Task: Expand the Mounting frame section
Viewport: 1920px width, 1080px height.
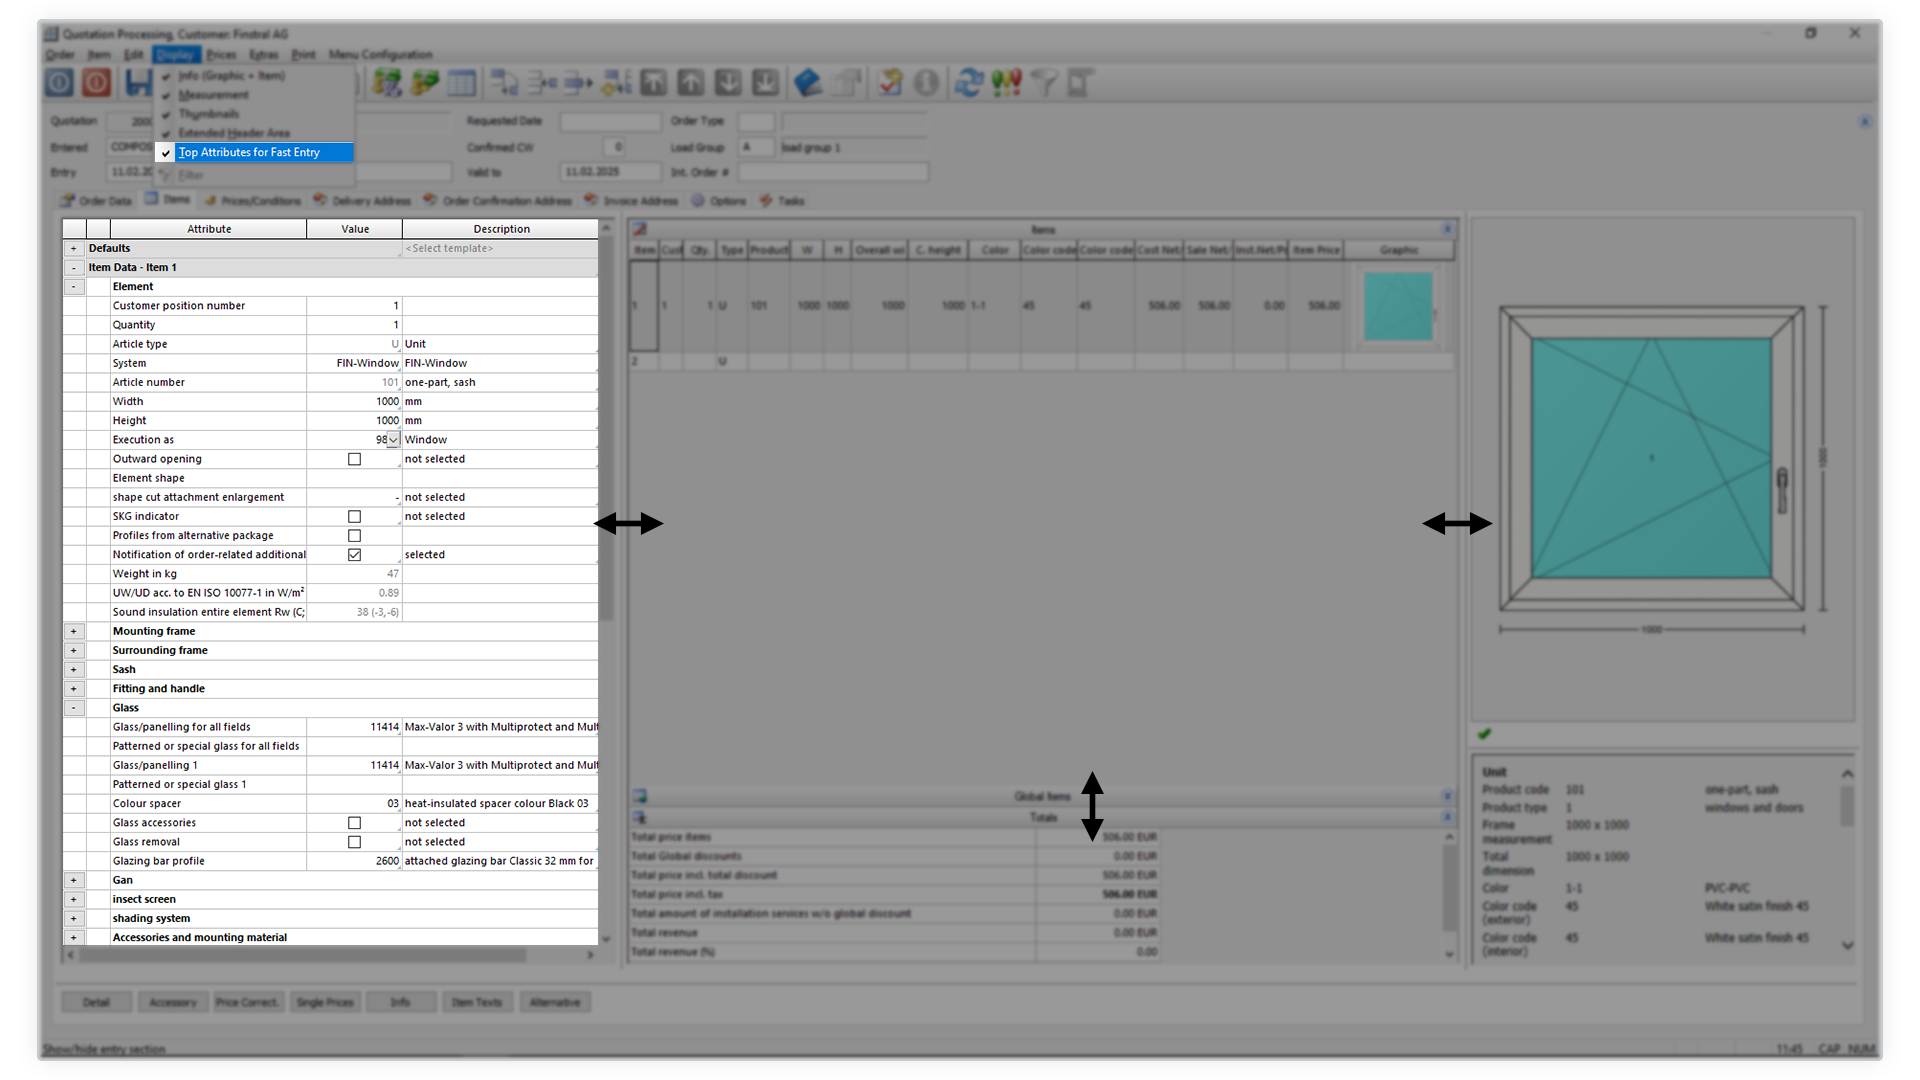Action: click(73, 631)
